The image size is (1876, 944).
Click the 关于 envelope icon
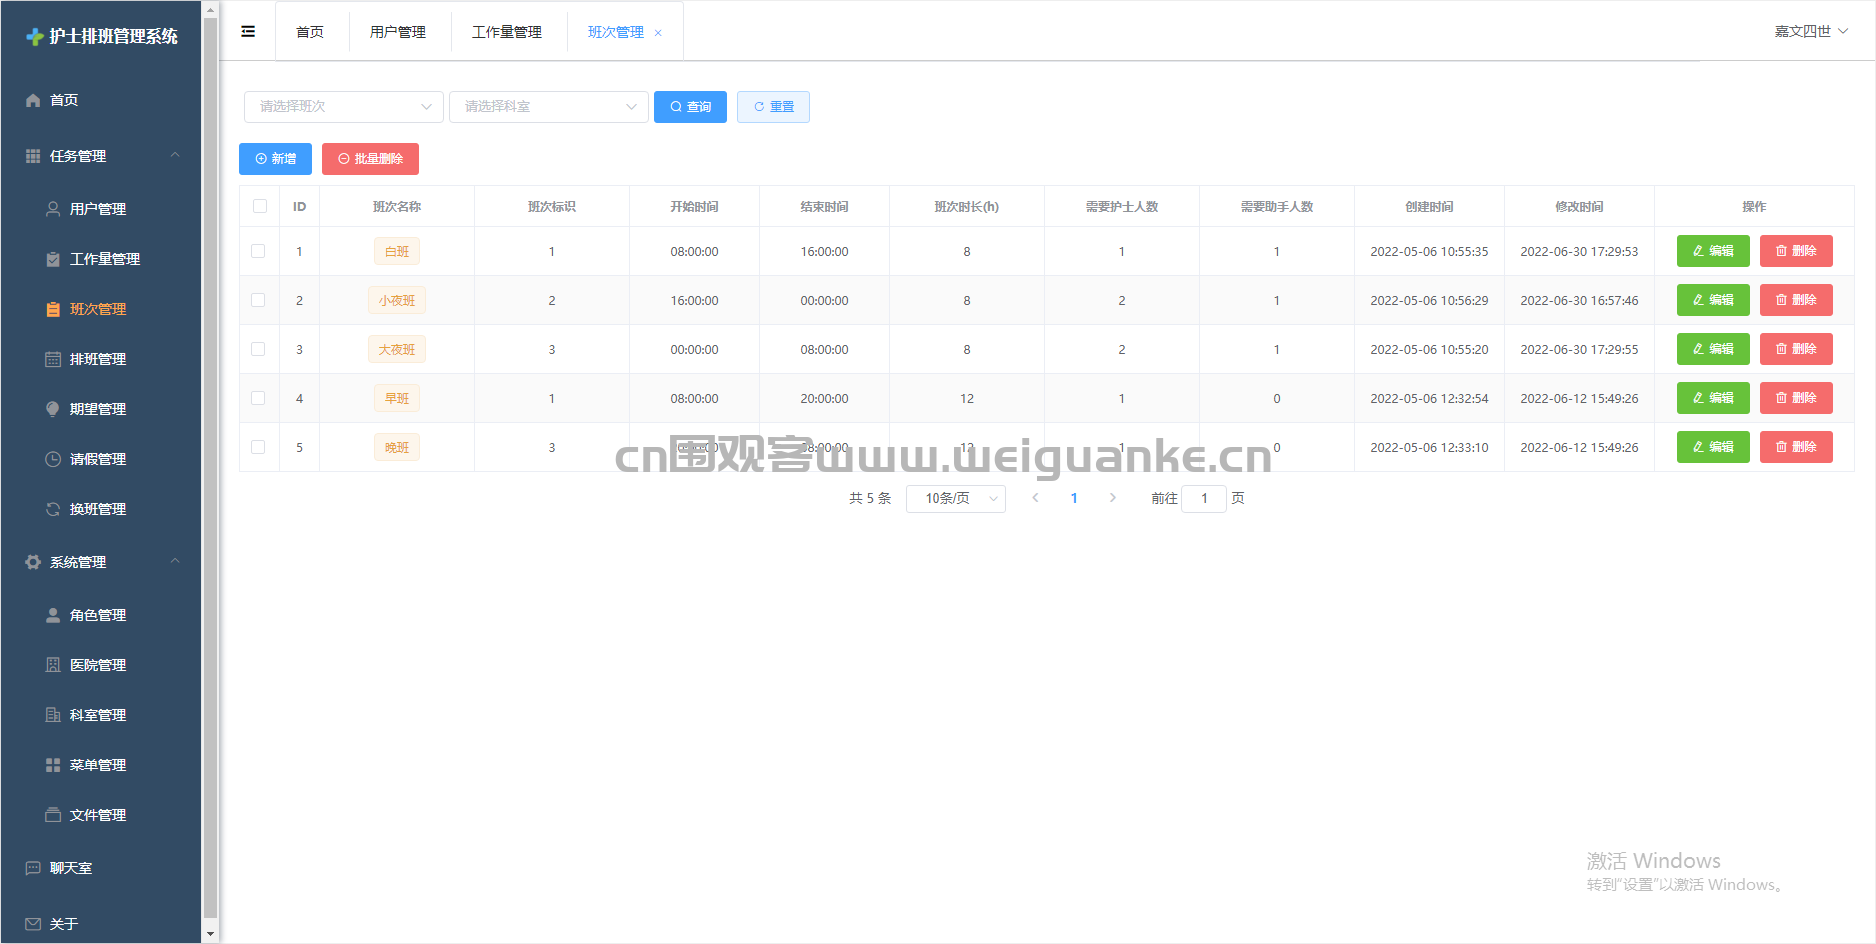33,924
